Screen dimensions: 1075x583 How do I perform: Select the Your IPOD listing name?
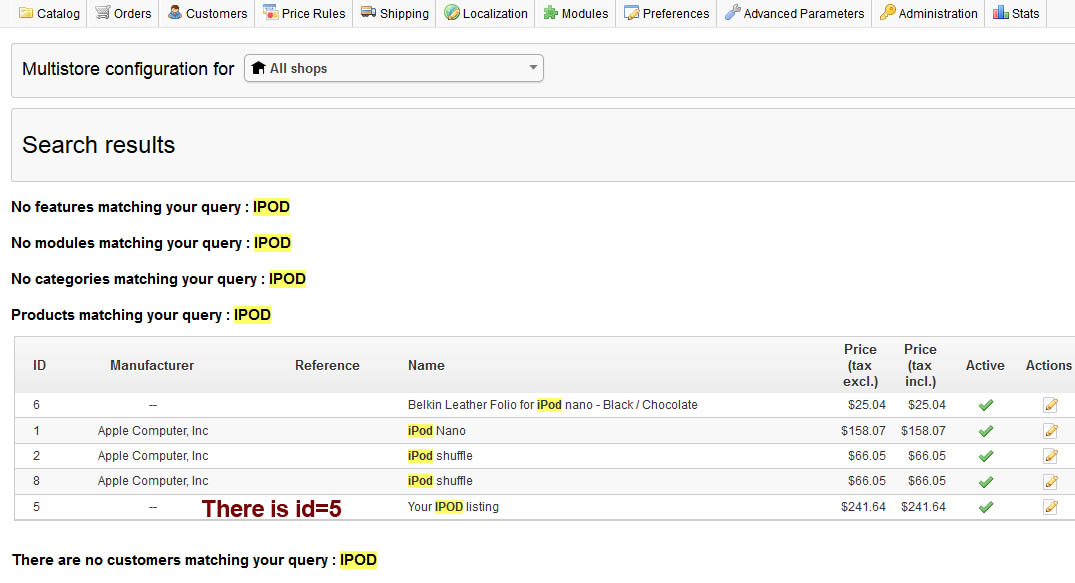[x=453, y=507]
